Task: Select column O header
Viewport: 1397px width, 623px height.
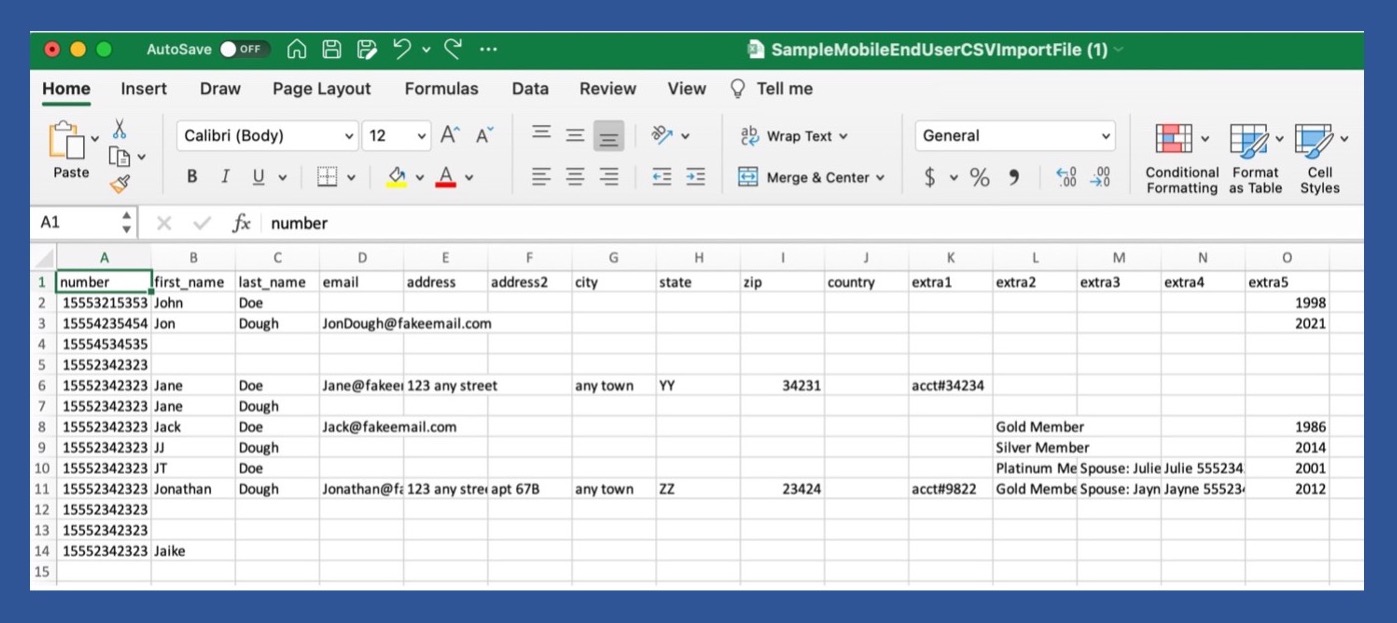Action: (1287, 258)
